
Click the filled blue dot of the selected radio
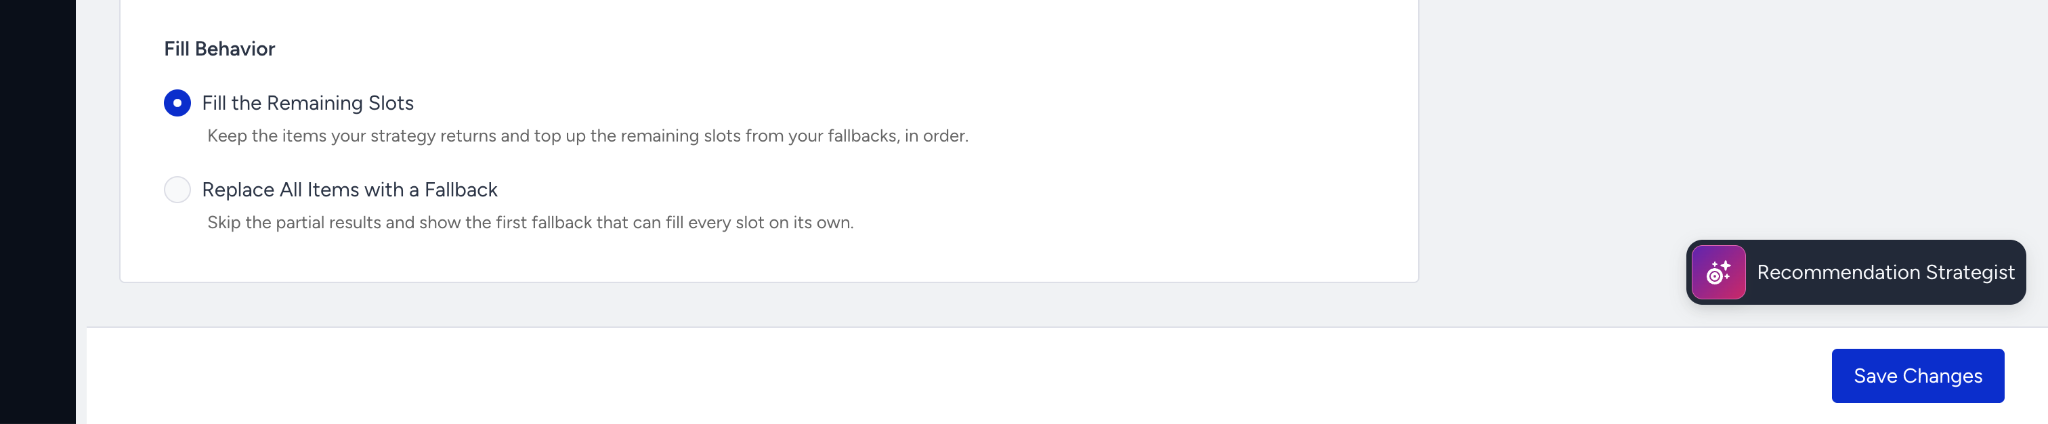click(177, 103)
